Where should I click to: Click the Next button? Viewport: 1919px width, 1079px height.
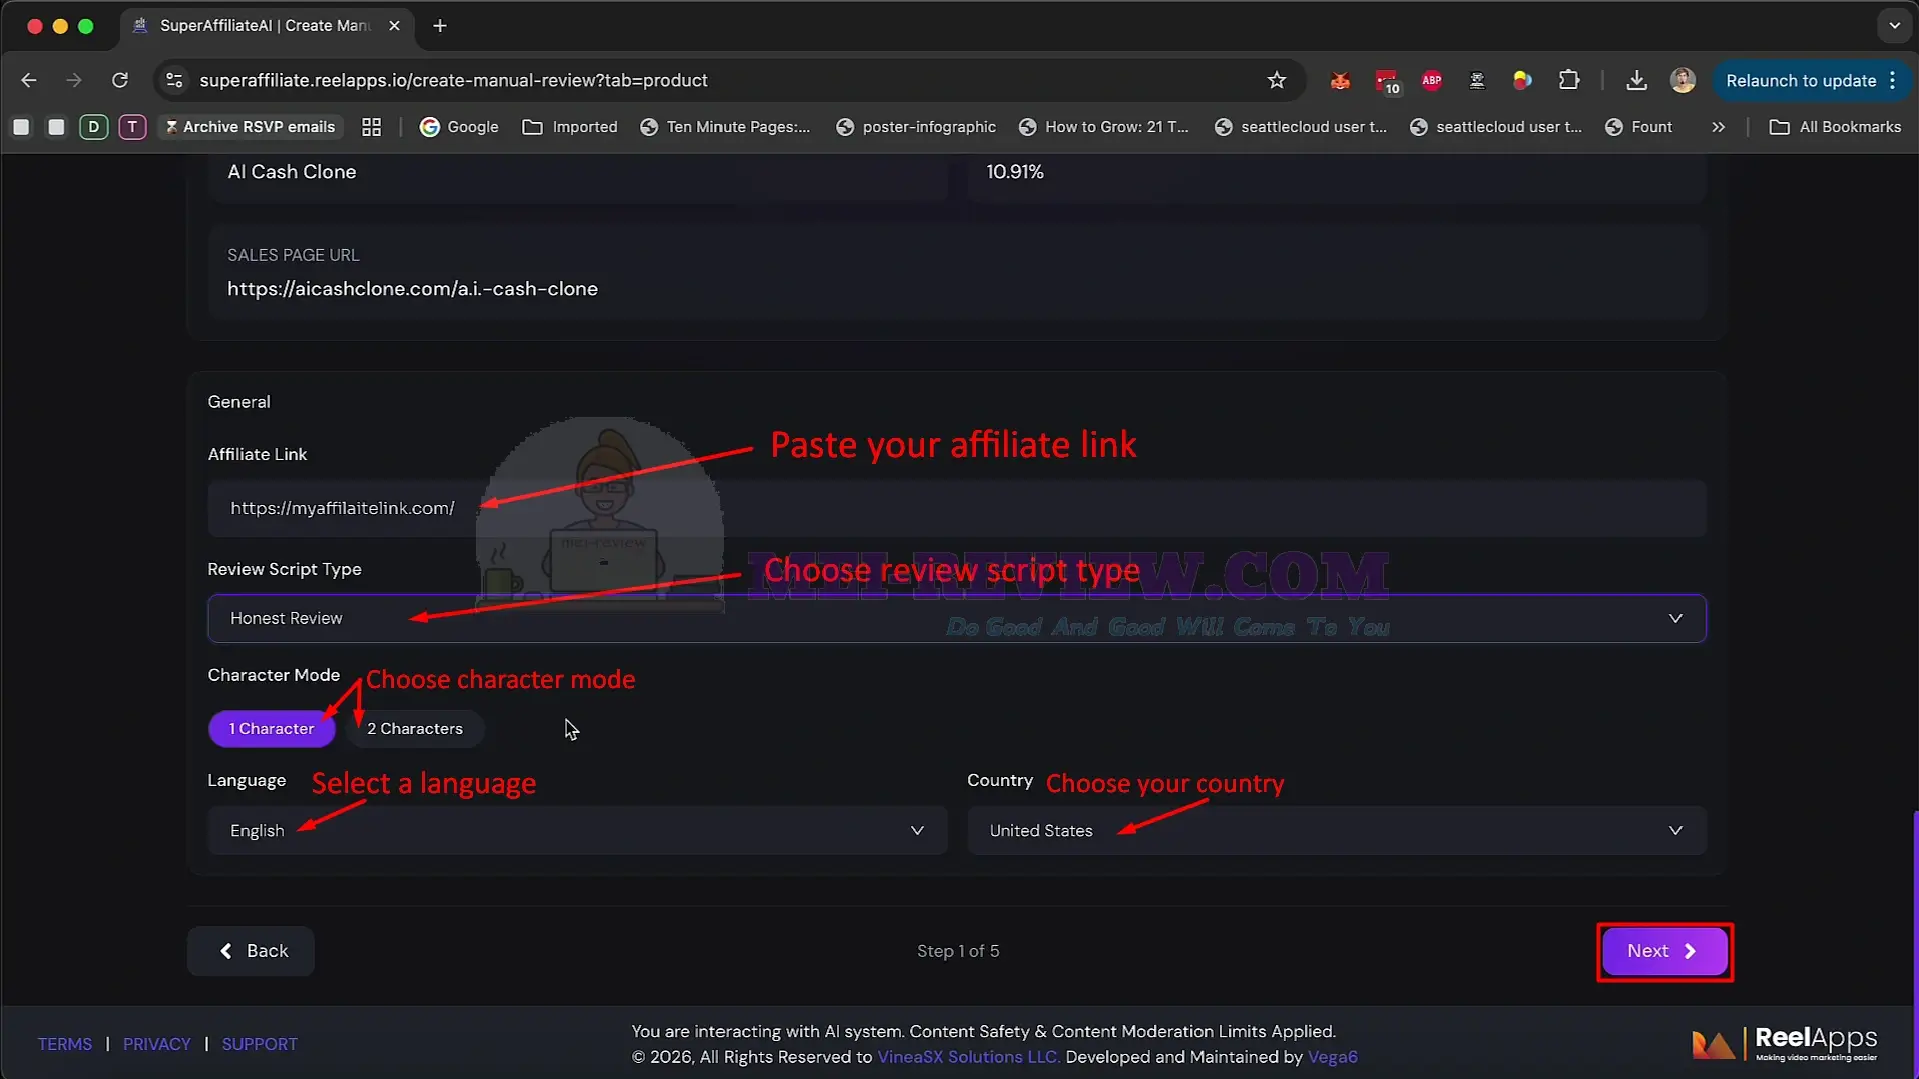(1664, 951)
